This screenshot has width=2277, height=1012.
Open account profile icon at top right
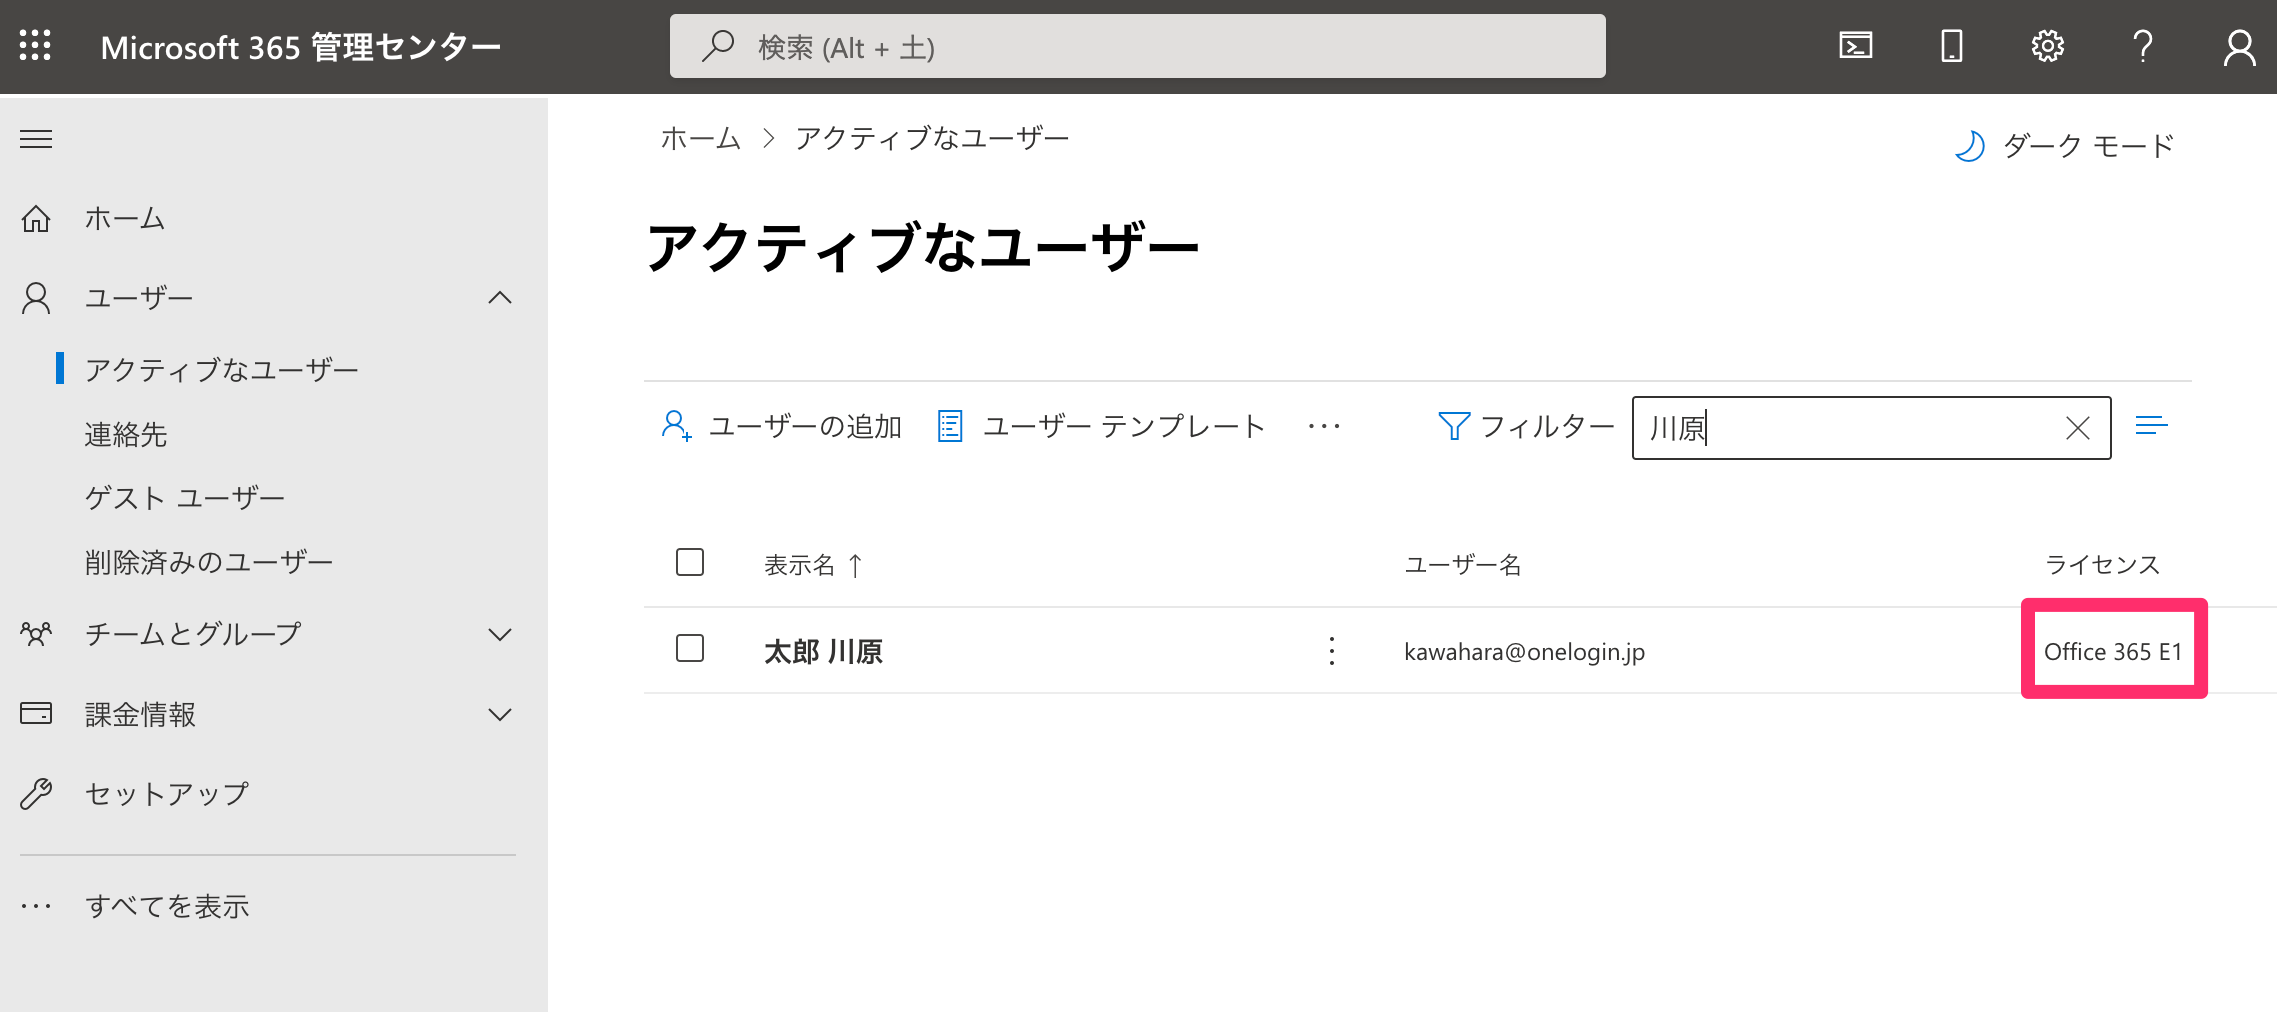tap(2239, 47)
